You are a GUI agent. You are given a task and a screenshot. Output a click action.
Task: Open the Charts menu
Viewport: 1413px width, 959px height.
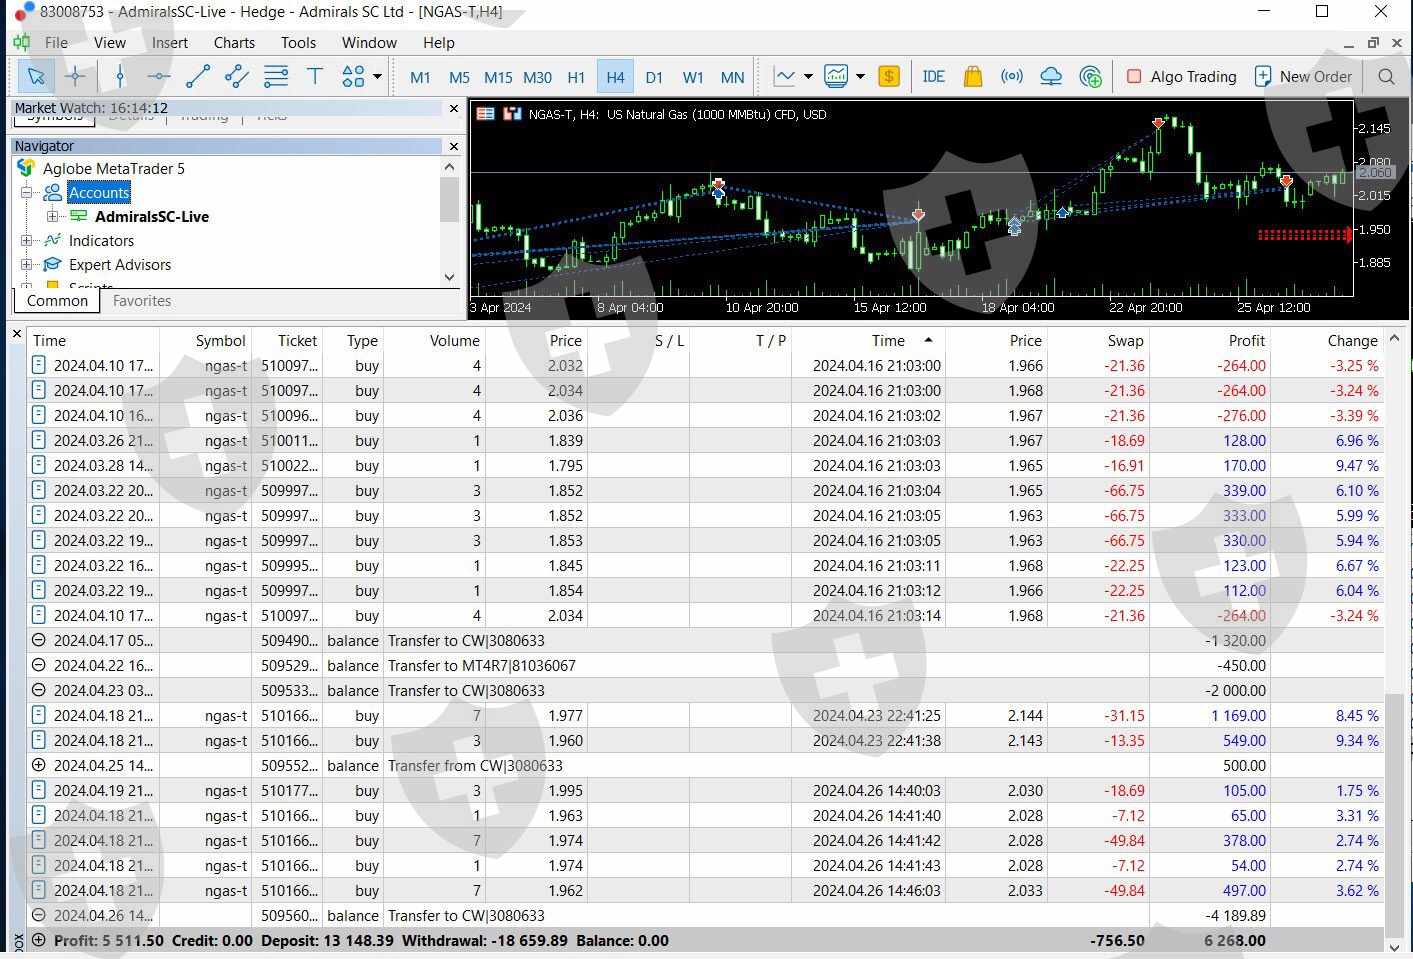(x=234, y=43)
